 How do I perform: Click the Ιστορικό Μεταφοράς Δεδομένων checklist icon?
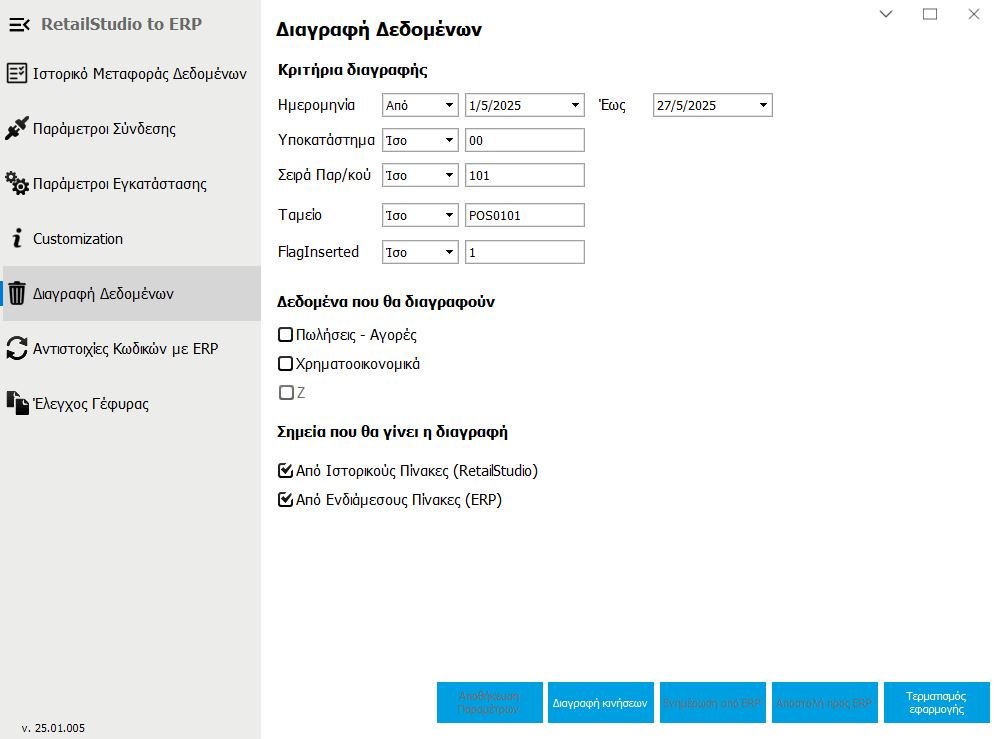click(17, 74)
